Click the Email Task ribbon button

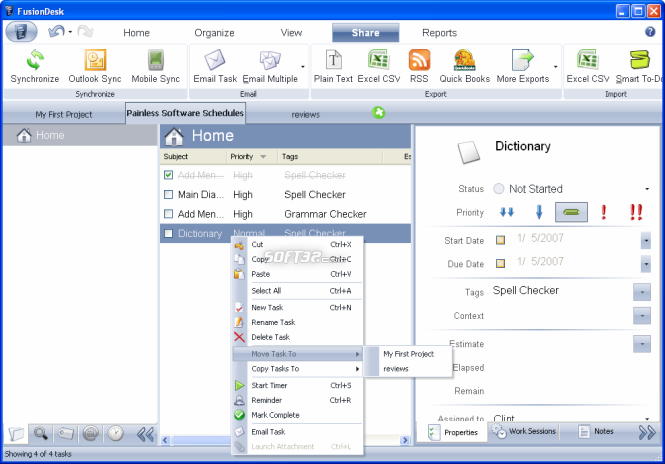coord(215,66)
